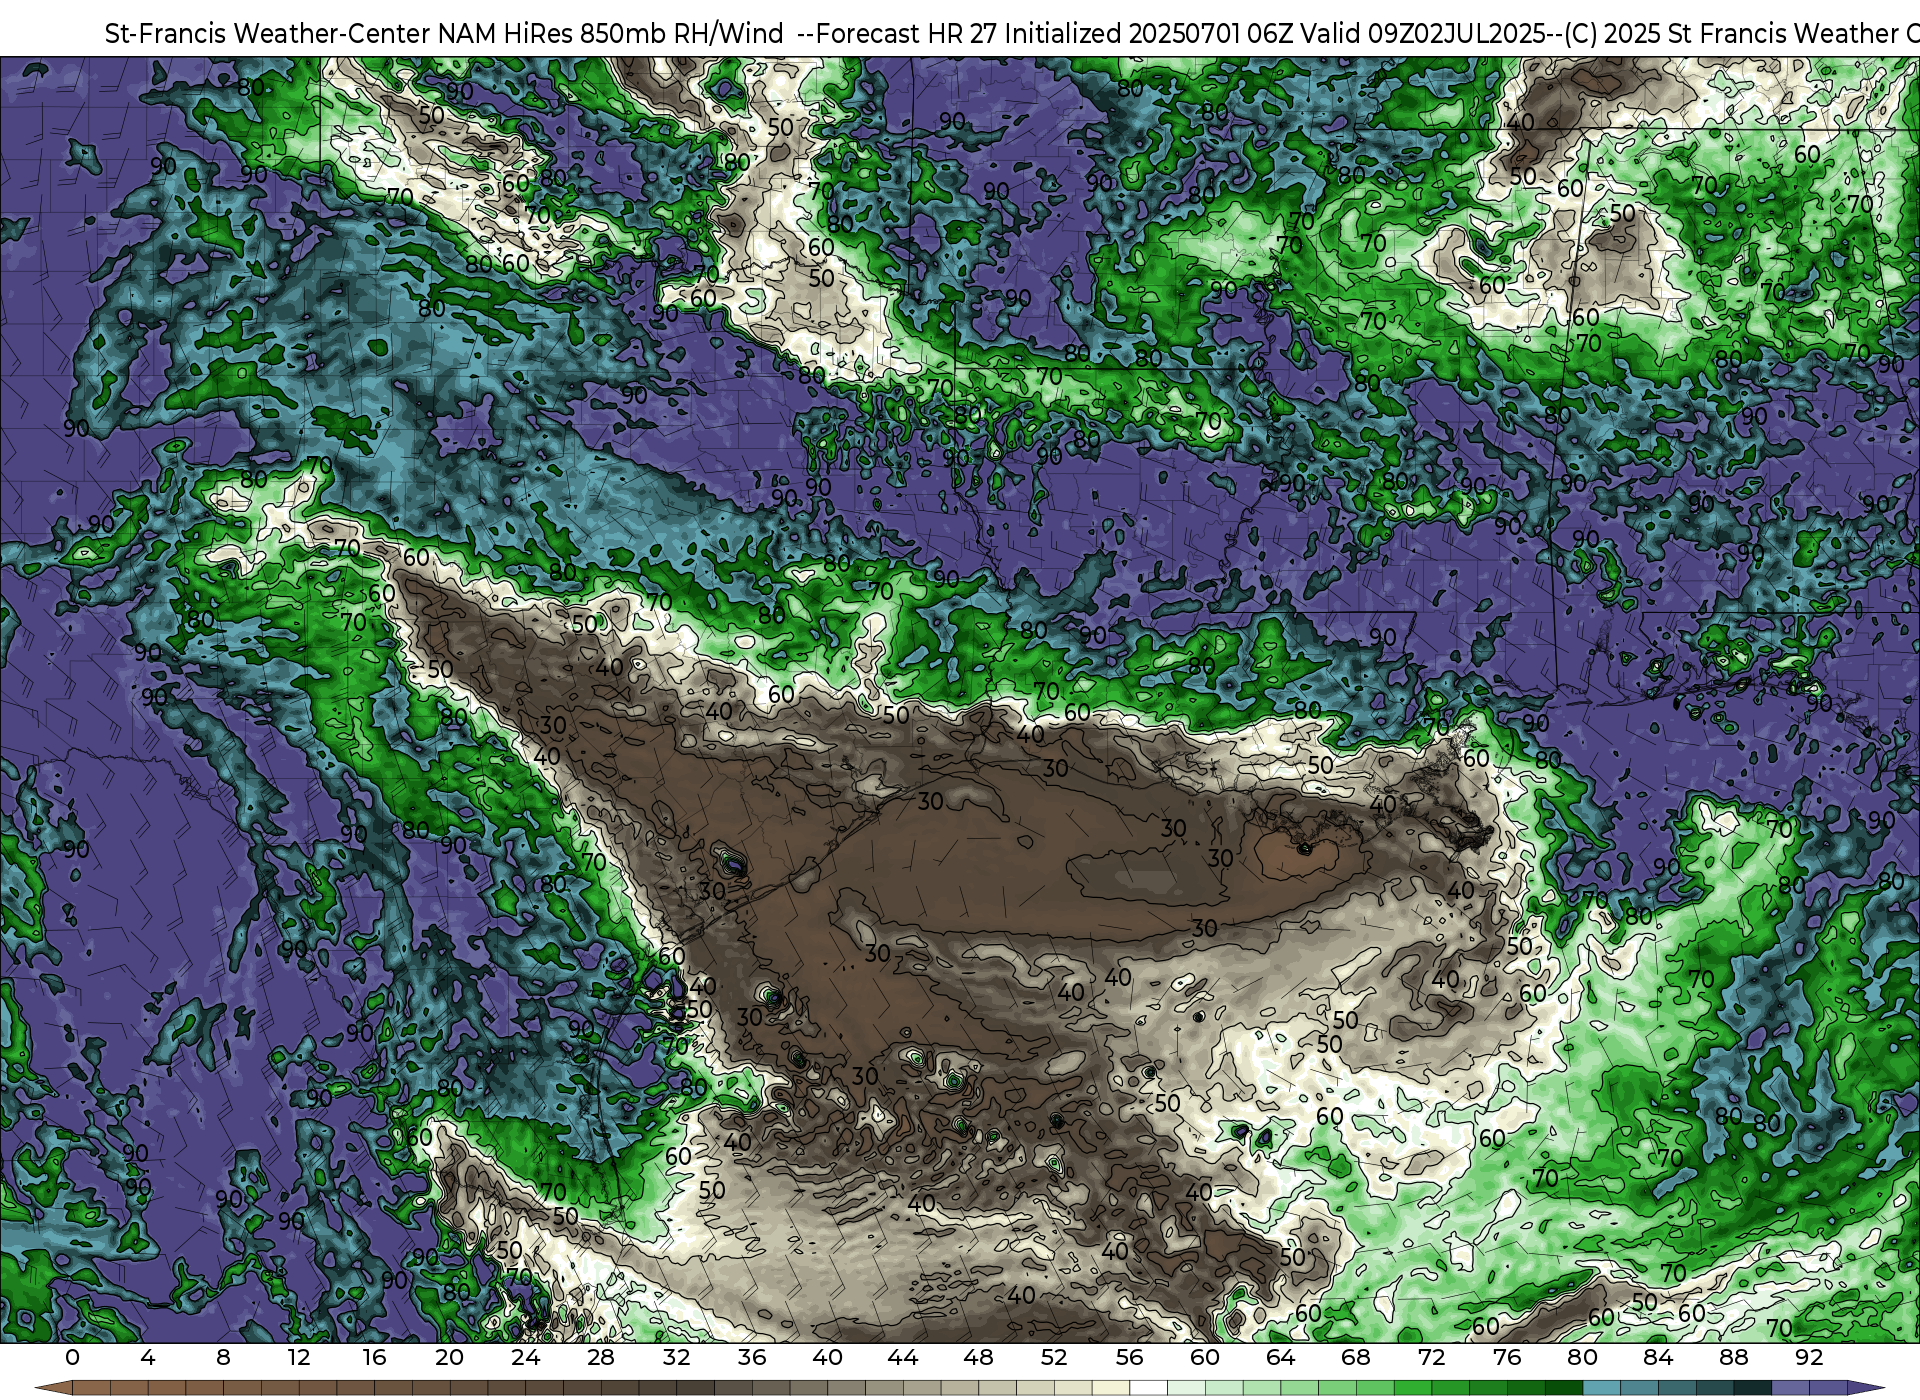Click the '84' label on the color scale
The image size is (1920, 1400).
[x=1658, y=1357]
